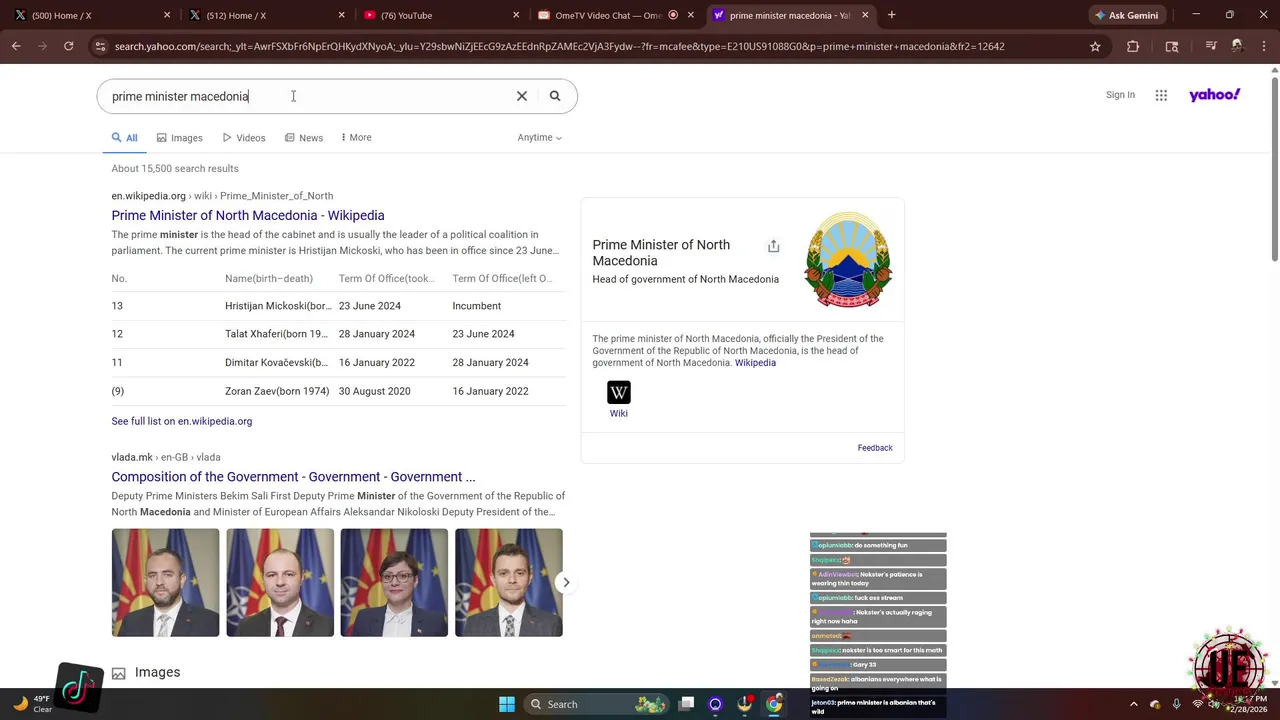Select the All search results tab

[x=125, y=138]
